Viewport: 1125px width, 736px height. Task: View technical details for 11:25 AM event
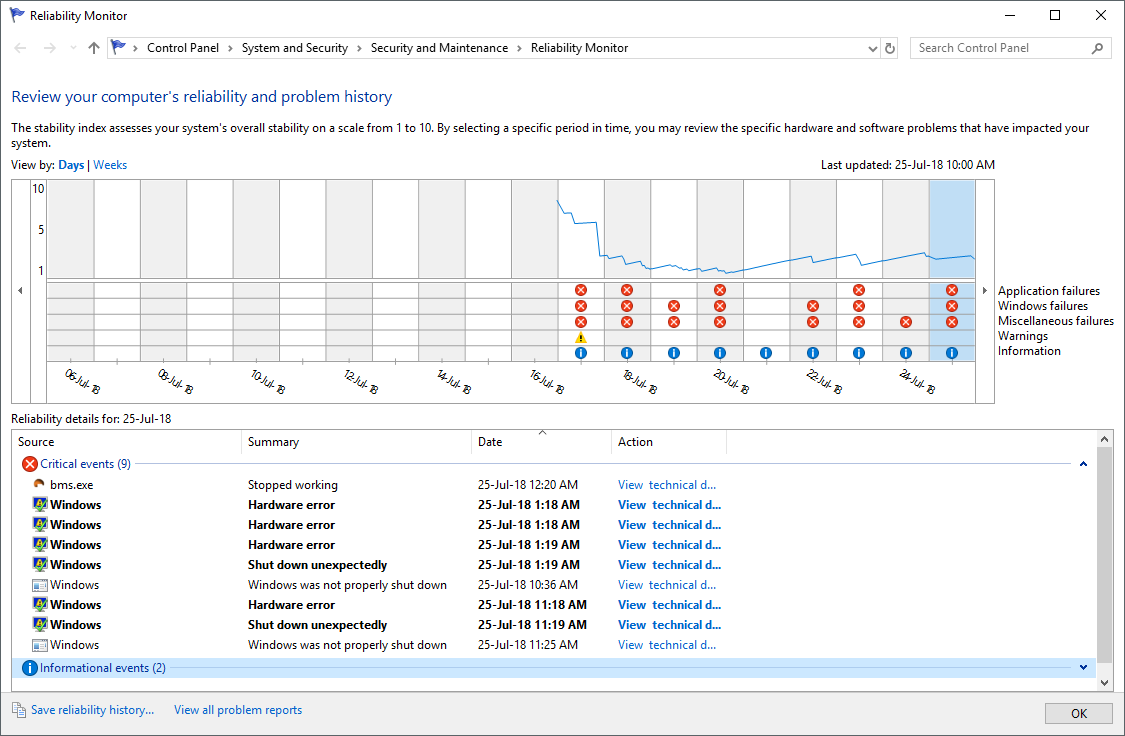click(x=667, y=645)
